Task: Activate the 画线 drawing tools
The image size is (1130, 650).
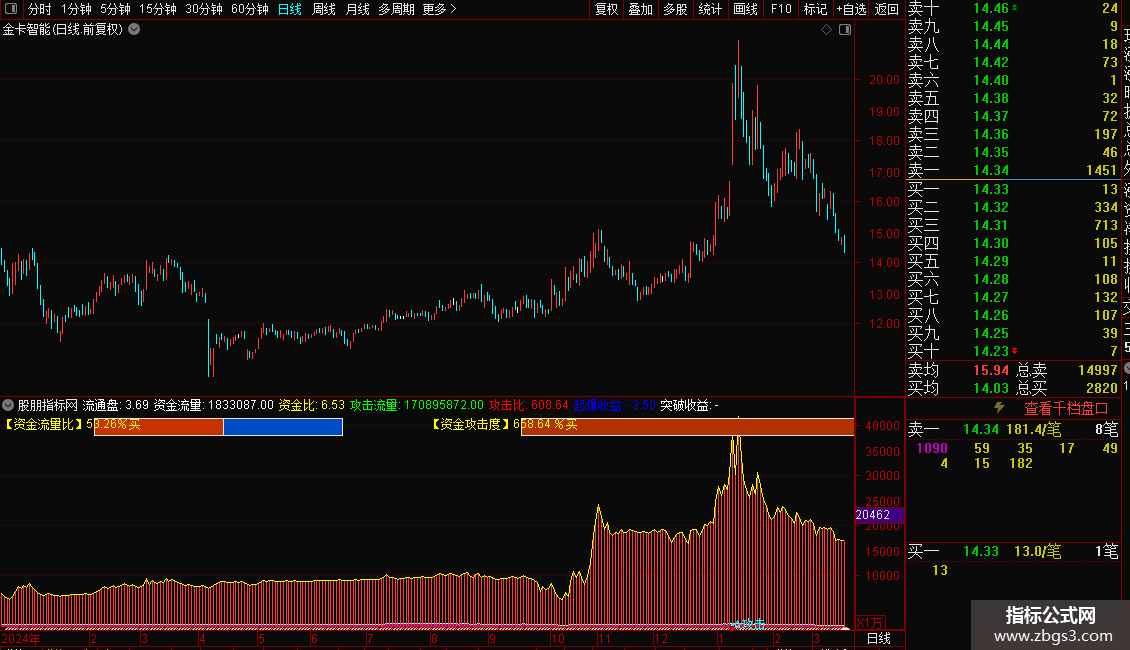Action: pyautogui.click(x=745, y=9)
